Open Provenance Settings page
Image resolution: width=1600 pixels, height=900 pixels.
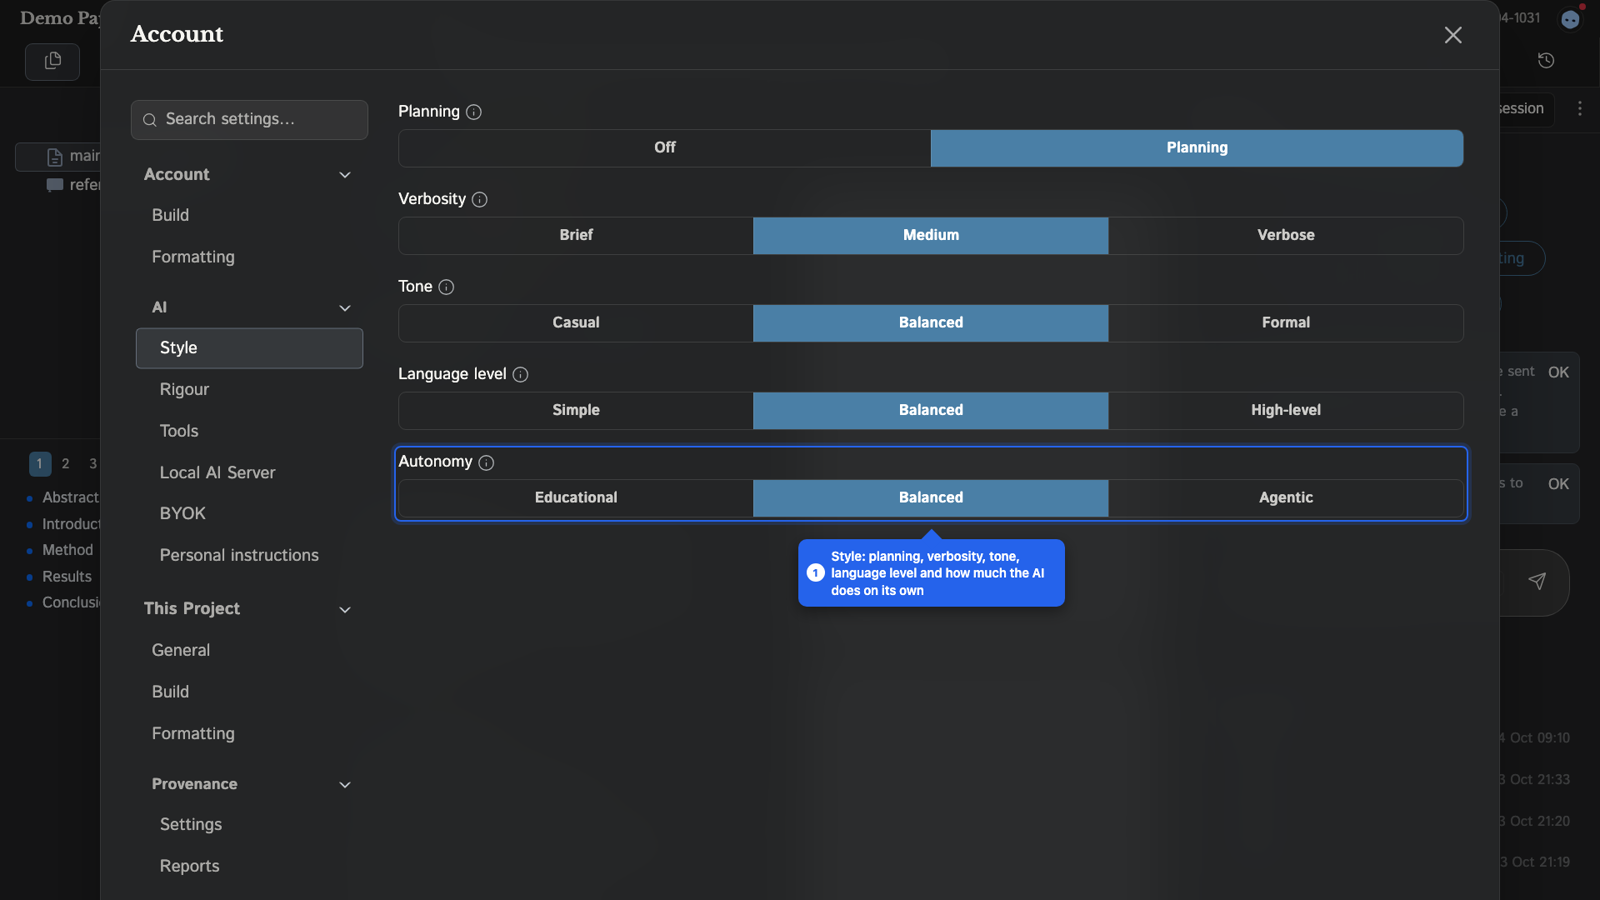[249, 825]
